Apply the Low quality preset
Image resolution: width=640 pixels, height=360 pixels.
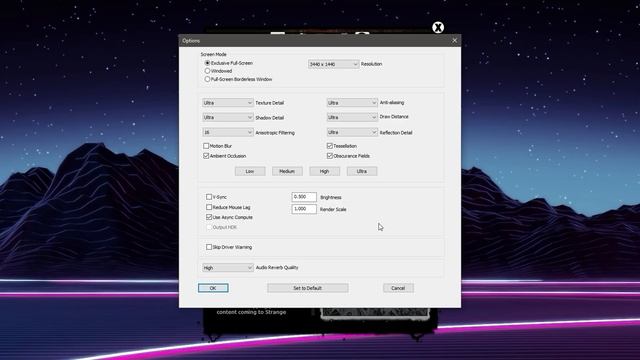[x=250, y=171]
